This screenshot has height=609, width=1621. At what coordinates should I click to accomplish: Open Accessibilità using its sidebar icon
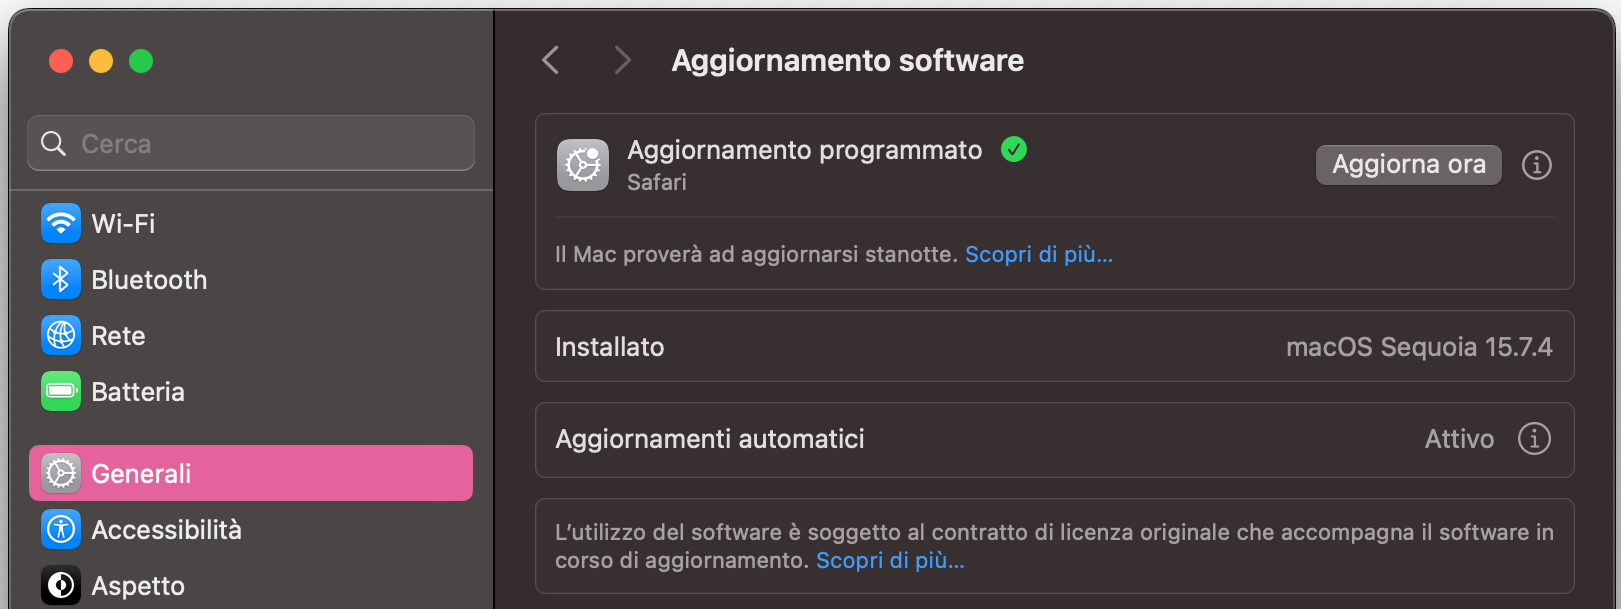click(x=61, y=529)
